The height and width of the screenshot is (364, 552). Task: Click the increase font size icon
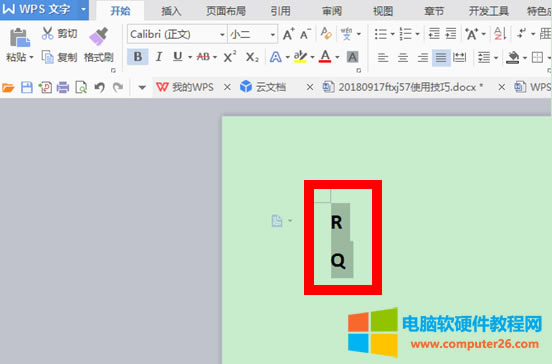pyautogui.click(x=289, y=34)
